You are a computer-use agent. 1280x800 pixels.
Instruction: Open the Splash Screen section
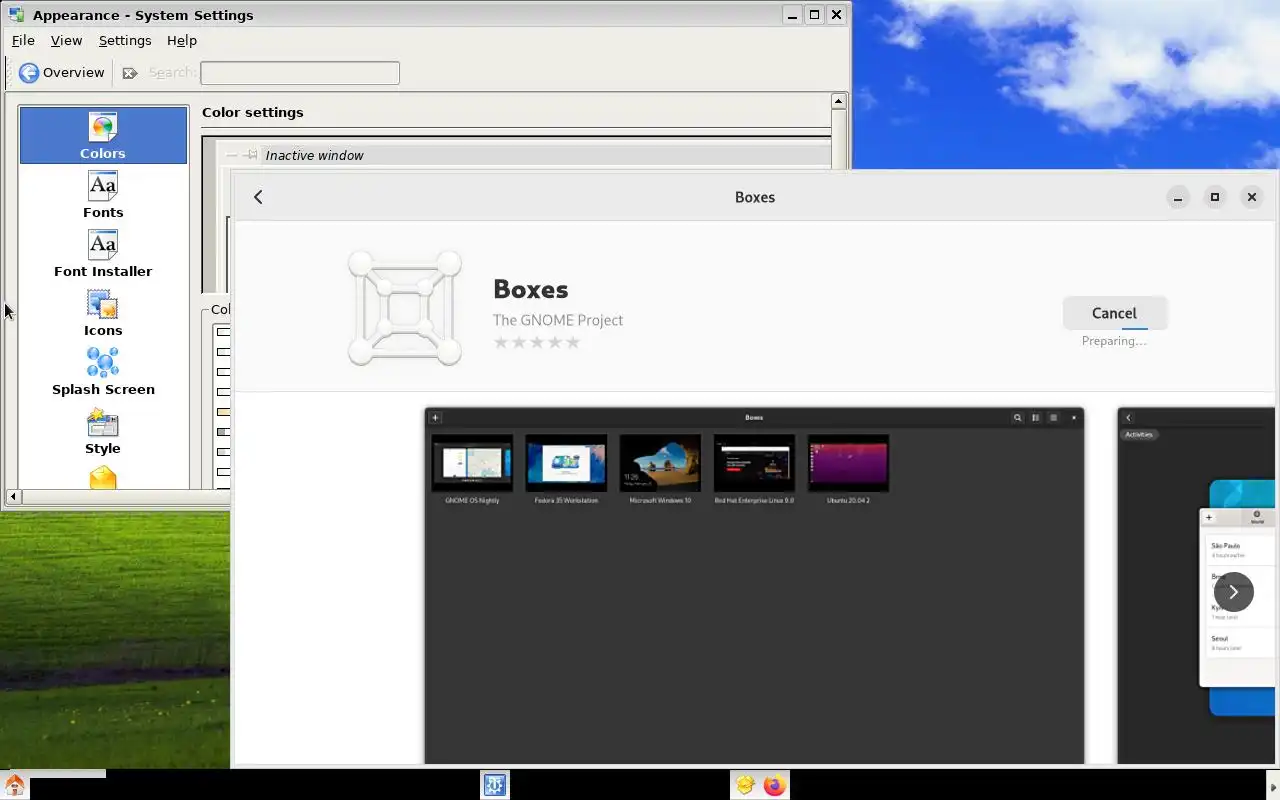(x=103, y=372)
